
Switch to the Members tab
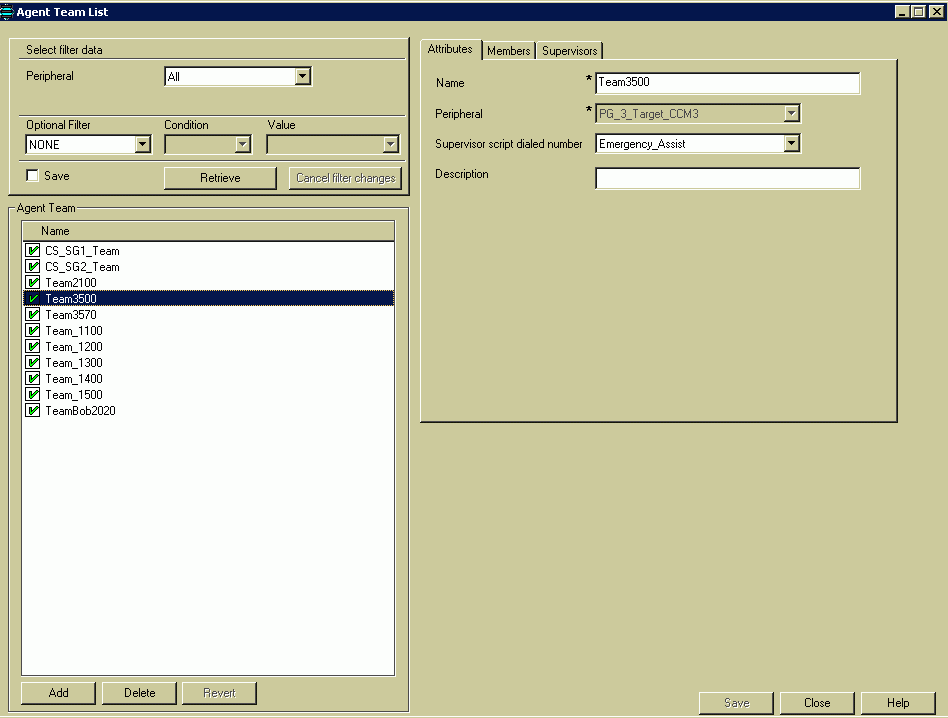pos(508,51)
